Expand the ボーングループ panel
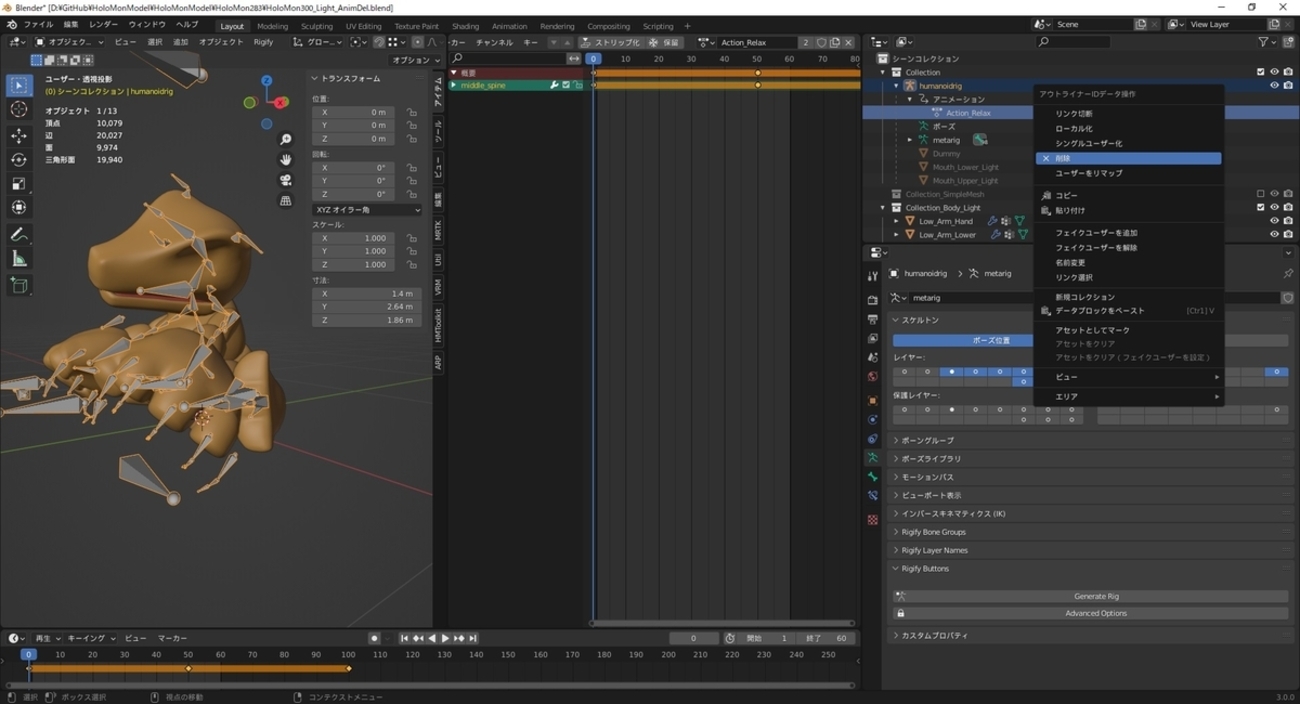 (x=928, y=440)
